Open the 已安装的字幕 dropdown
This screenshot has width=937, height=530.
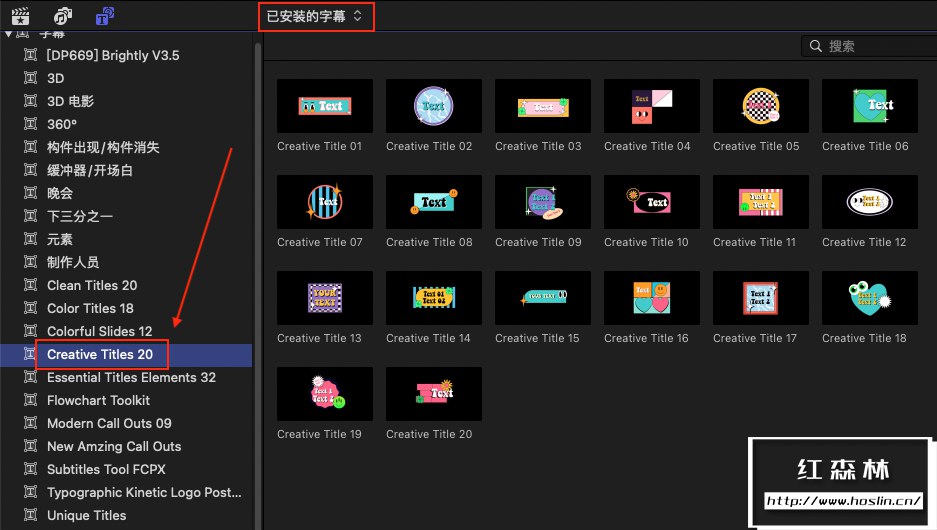315,16
